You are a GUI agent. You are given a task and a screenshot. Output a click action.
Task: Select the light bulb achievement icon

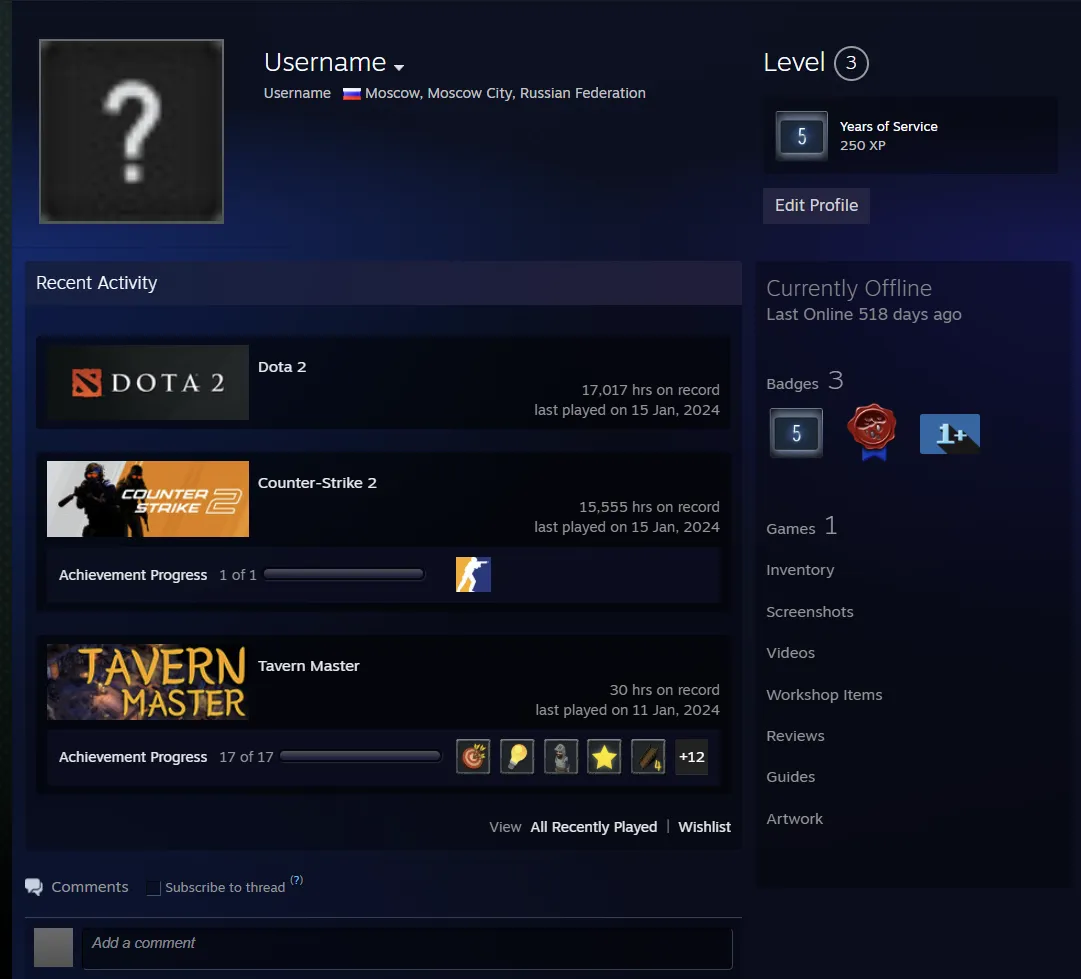pos(517,757)
